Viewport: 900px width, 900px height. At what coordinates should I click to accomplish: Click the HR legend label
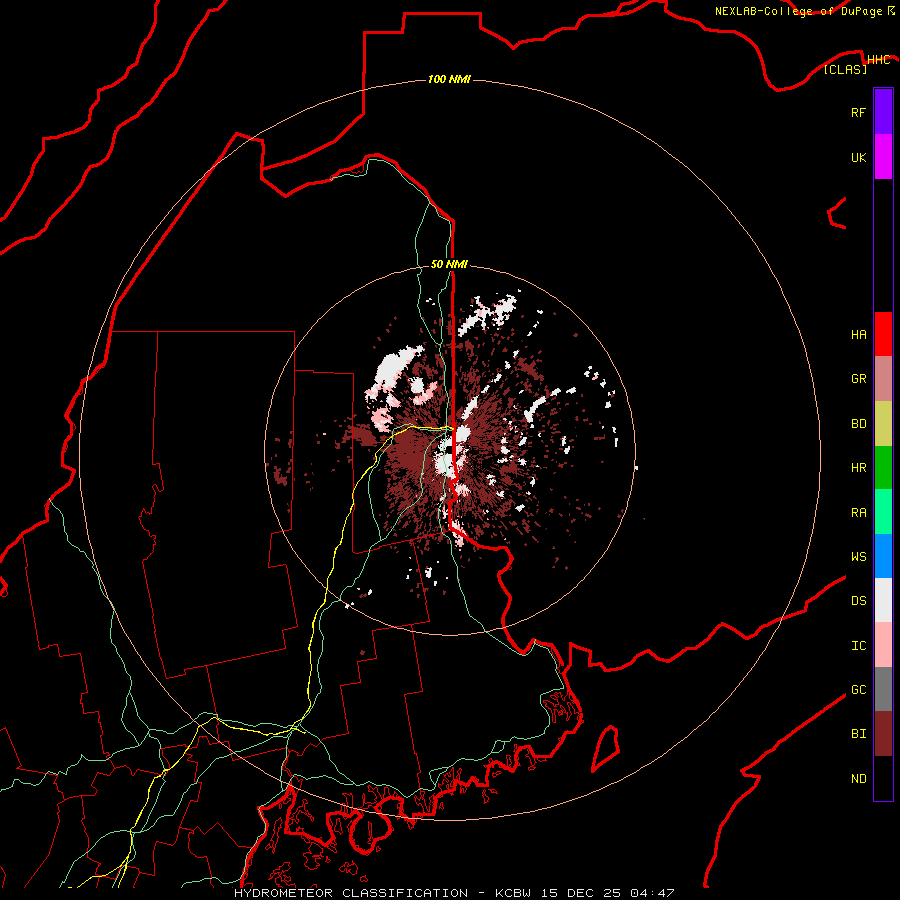[858, 468]
